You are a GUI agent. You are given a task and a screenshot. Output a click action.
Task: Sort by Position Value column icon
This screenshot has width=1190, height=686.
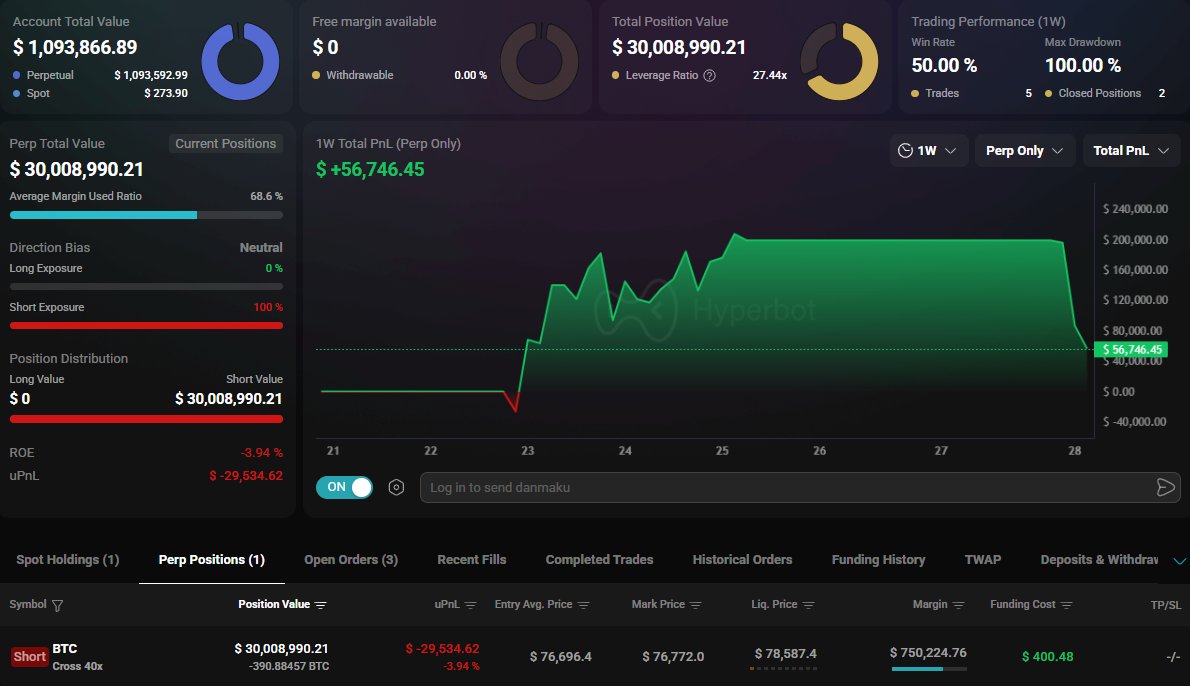[x=320, y=605]
